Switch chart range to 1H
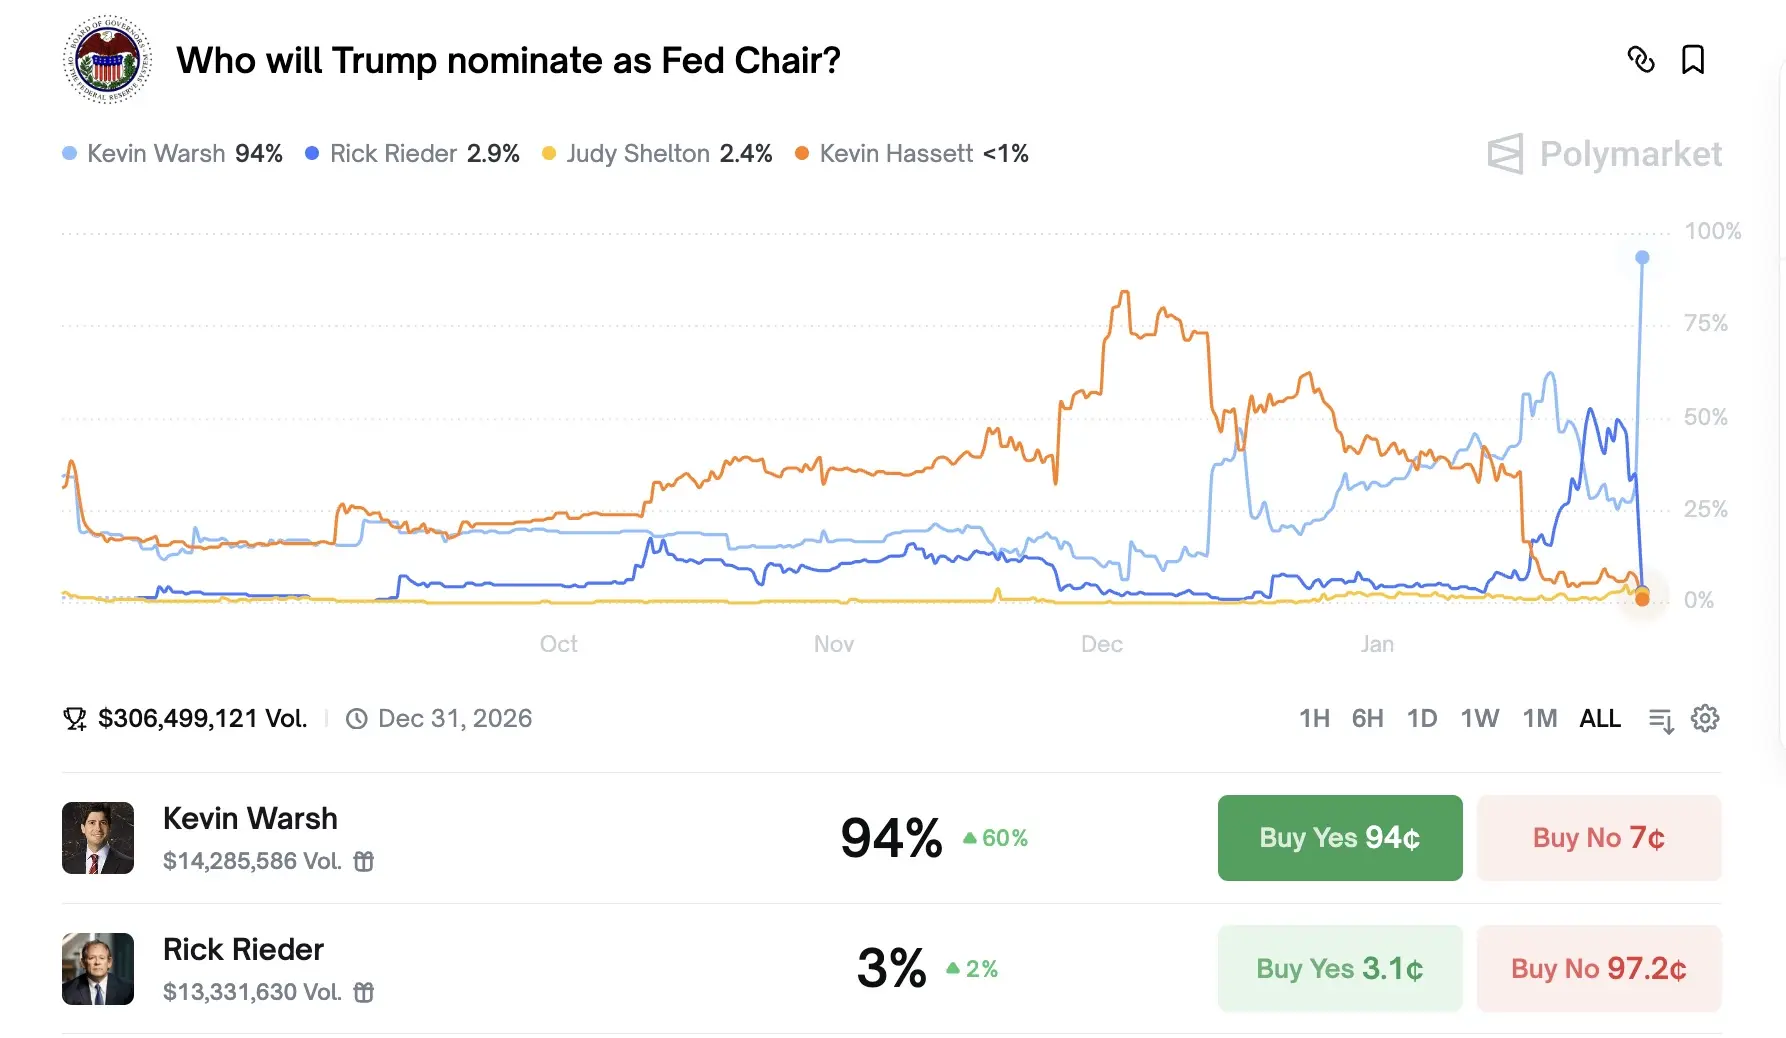Image resolution: width=1786 pixels, height=1038 pixels. [1314, 718]
